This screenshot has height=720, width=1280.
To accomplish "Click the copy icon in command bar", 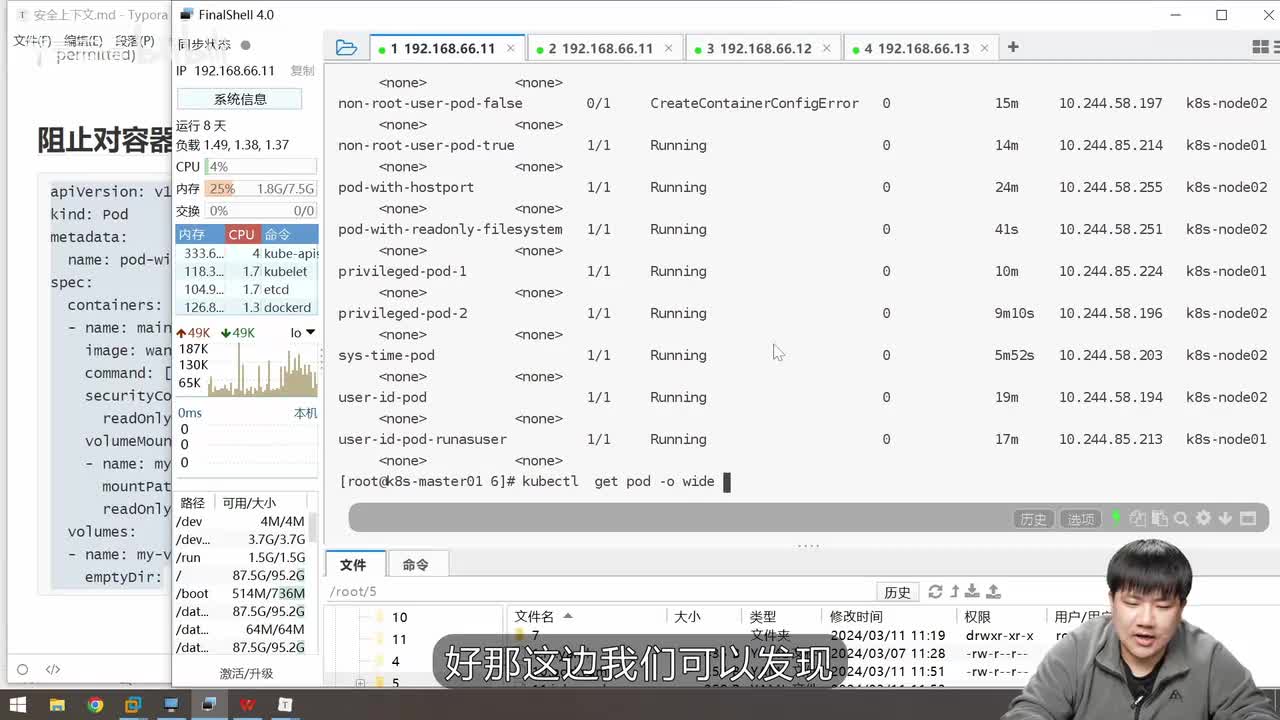I will [x=1138, y=518].
